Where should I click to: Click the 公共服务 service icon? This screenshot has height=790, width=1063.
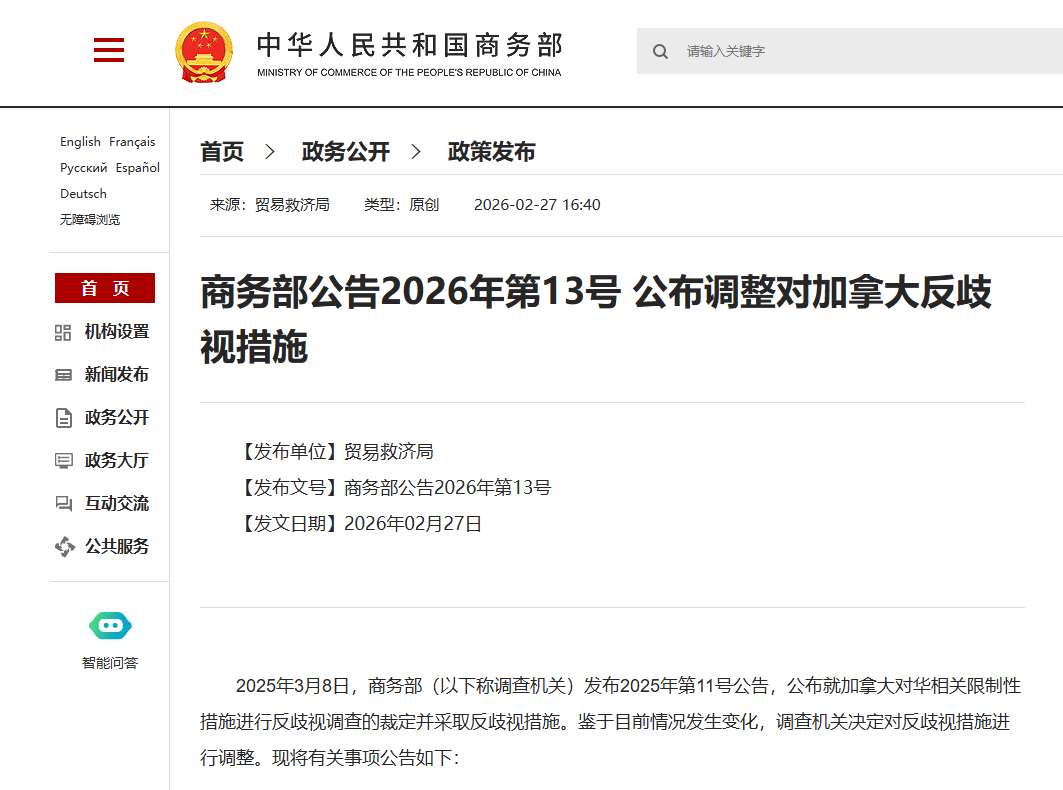[63, 547]
